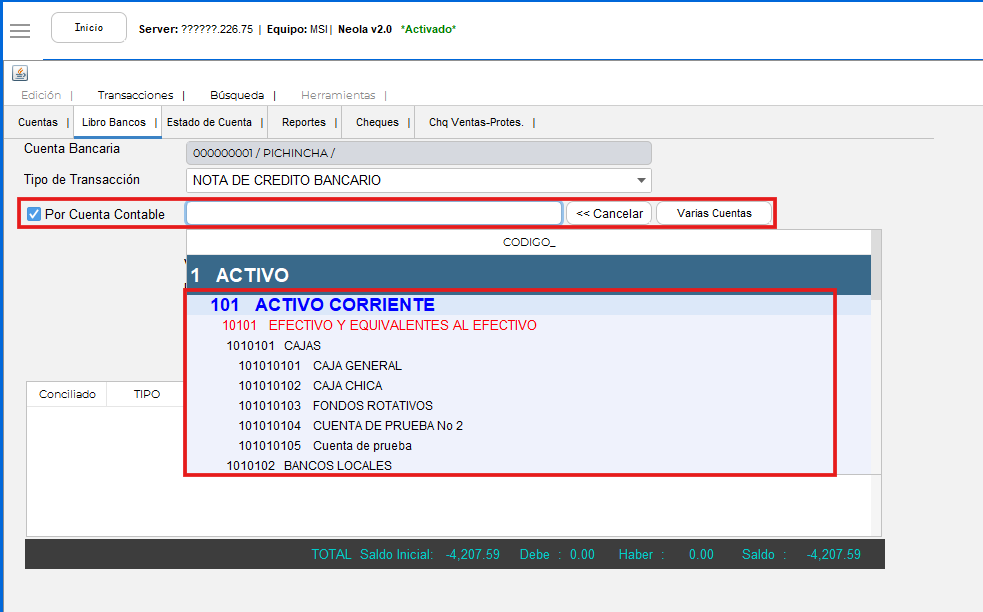The width and height of the screenshot is (983, 612).
Task: Choose 101010102 CAJA CHICA account
Action: click(x=310, y=385)
